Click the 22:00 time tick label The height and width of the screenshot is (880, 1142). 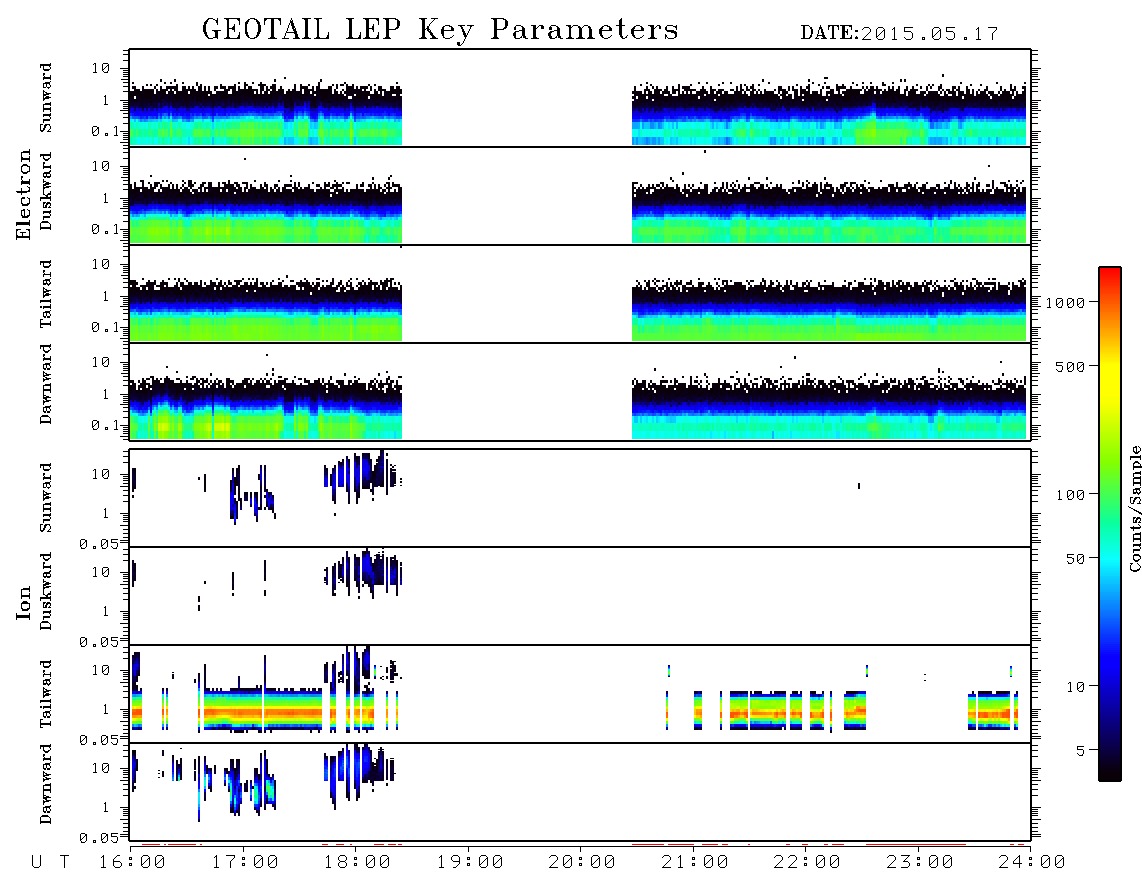(x=807, y=863)
